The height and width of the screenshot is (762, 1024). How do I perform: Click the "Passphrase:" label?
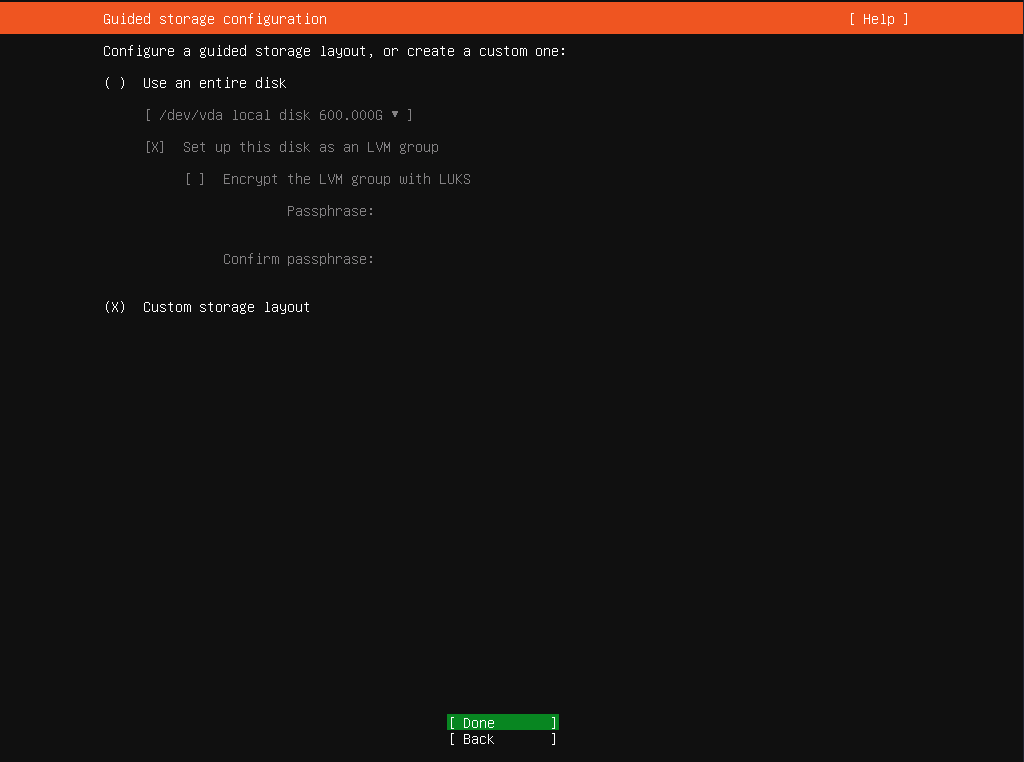330,211
